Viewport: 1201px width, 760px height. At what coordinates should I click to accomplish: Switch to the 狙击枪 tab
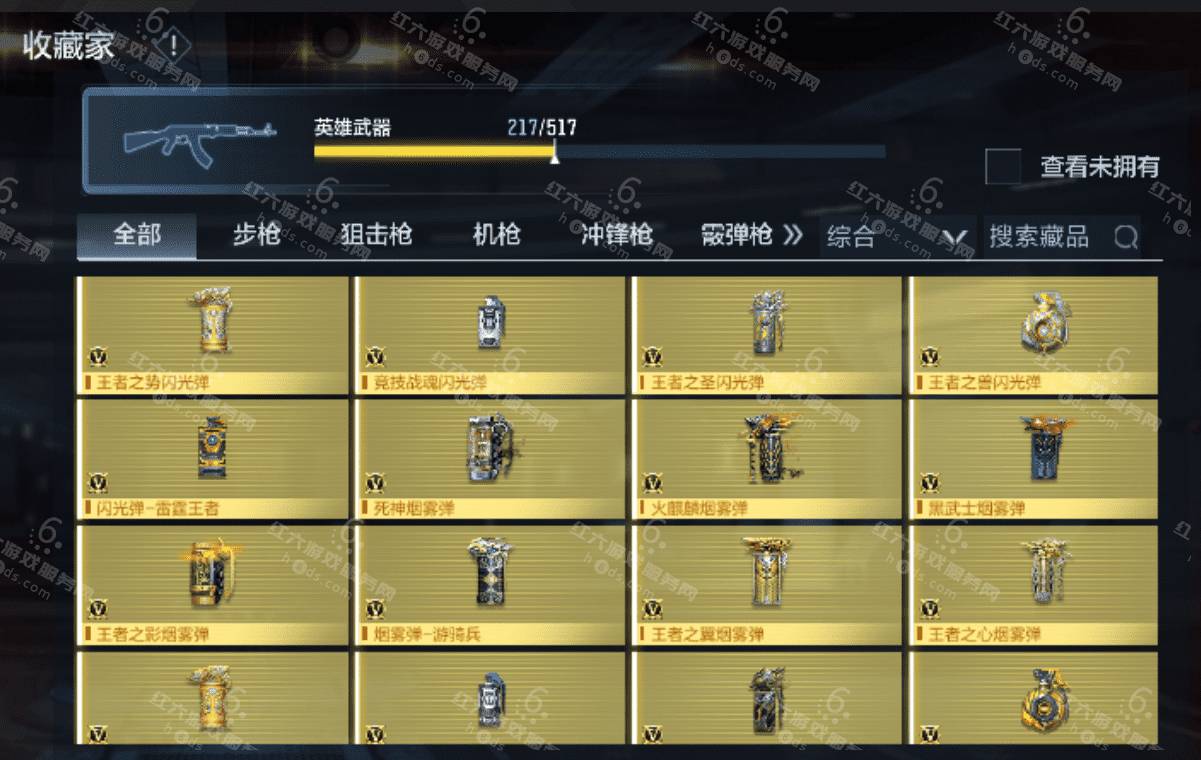tap(376, 235)
